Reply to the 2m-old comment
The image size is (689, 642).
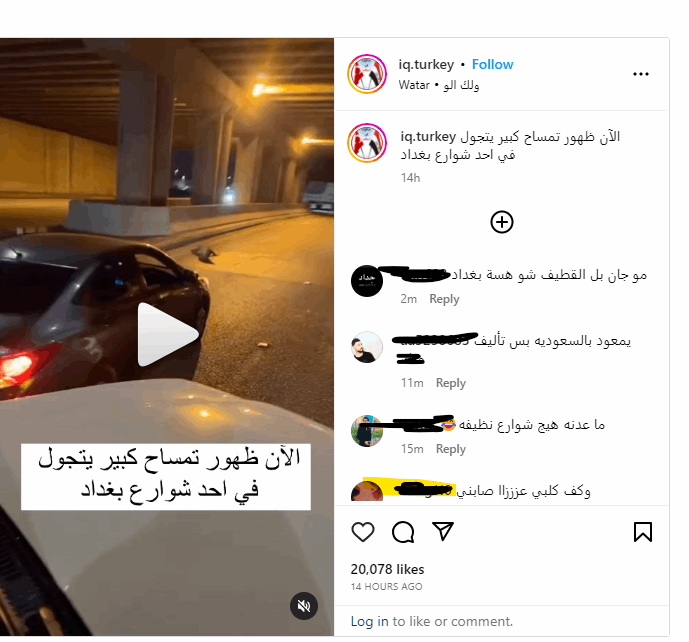point(444,299)
